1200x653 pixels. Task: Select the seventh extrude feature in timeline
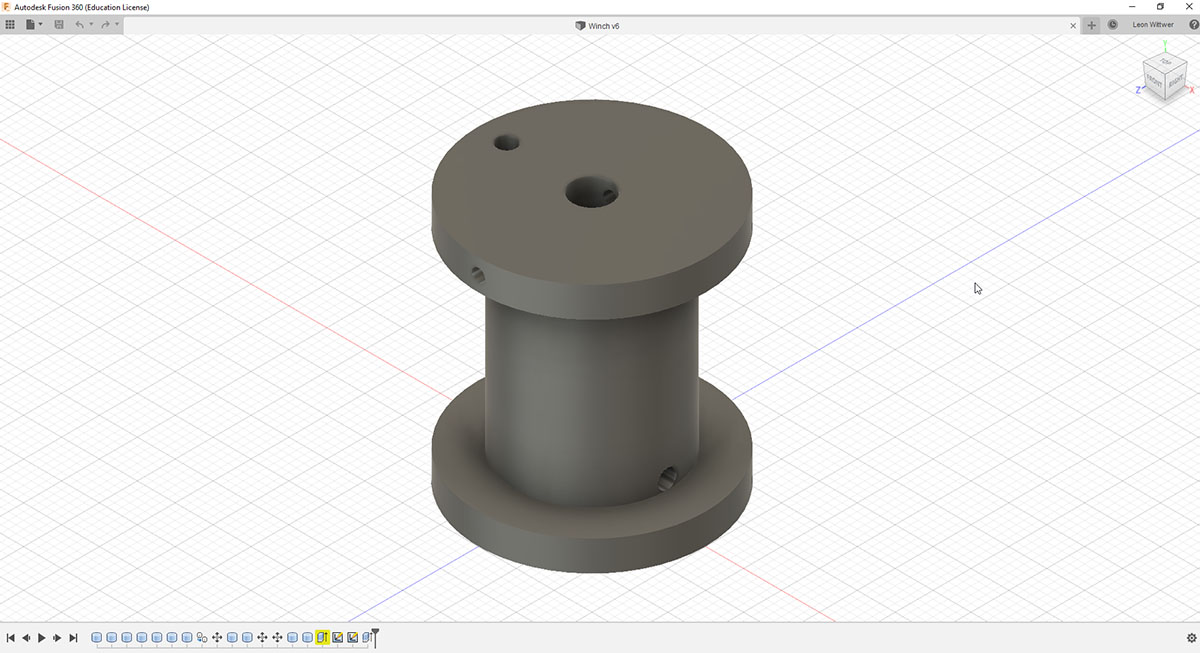pyautogui.click(x=187, y=638)
